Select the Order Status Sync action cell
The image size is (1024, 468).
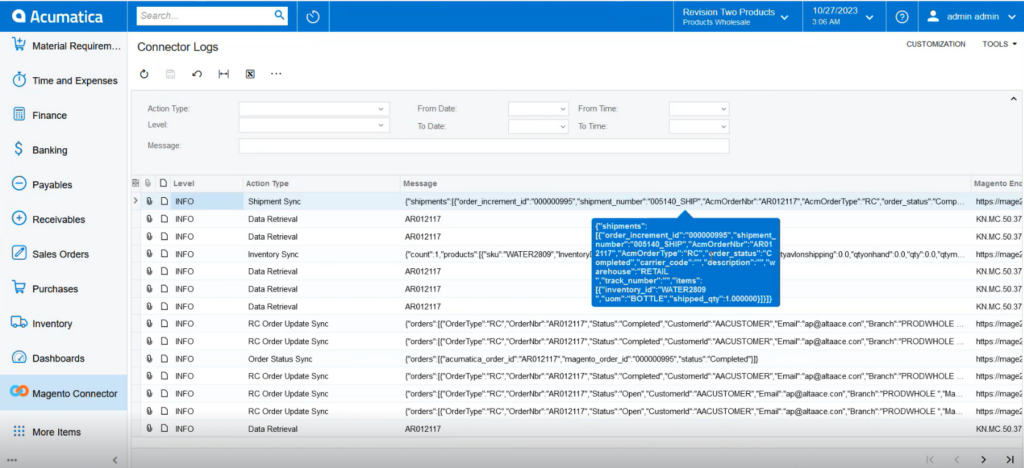pyautogui.click(x=321, y=358)
